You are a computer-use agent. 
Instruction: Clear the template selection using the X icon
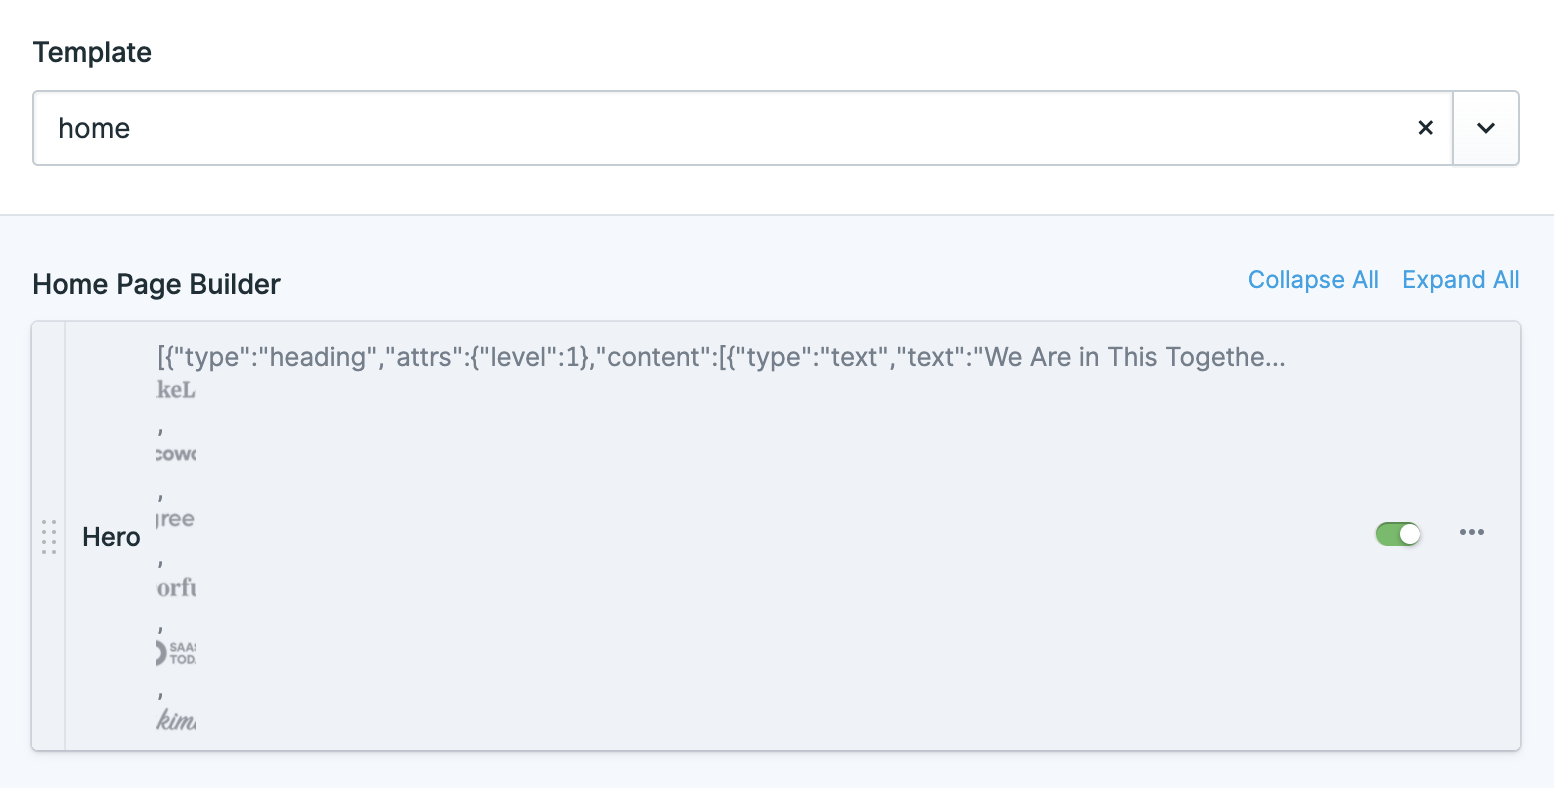[1425, 128]
